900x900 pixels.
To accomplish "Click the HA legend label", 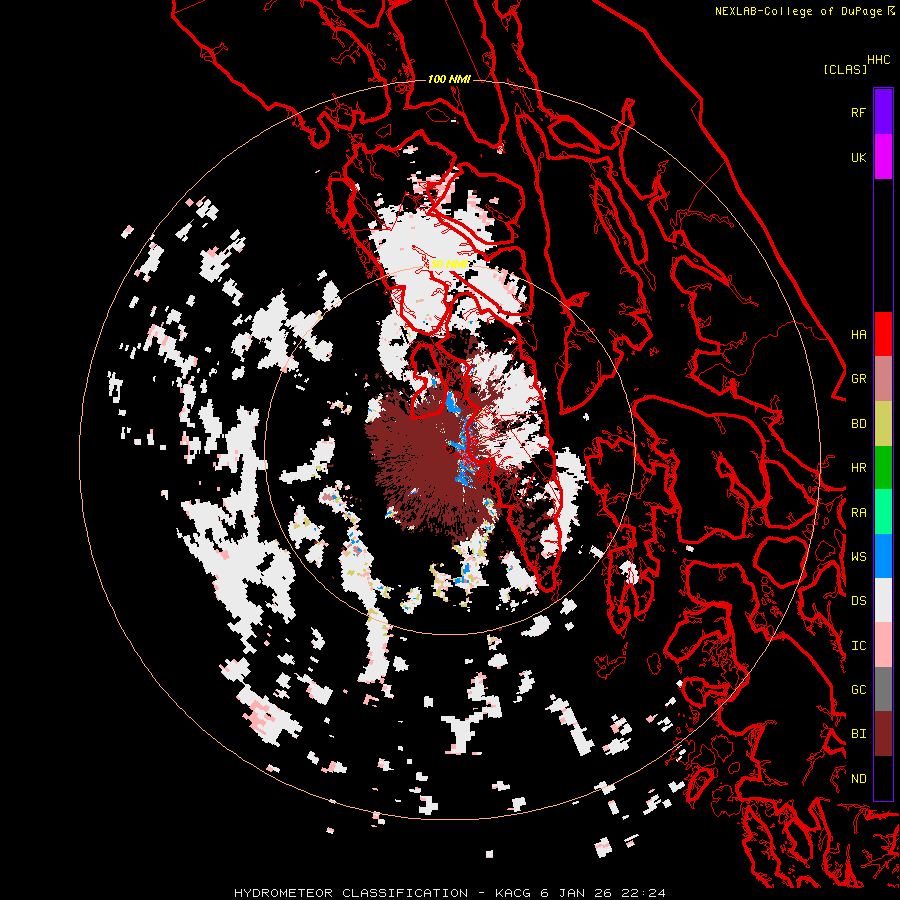I will coord(858,334).
